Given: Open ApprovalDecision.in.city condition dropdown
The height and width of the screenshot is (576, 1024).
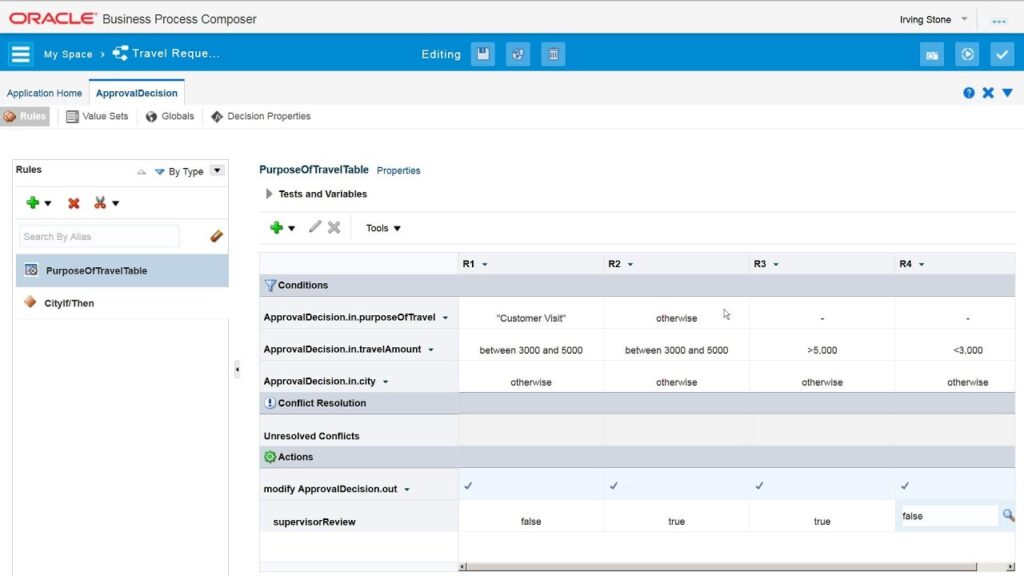Looking at the screenshot, I should click(385, 382).
